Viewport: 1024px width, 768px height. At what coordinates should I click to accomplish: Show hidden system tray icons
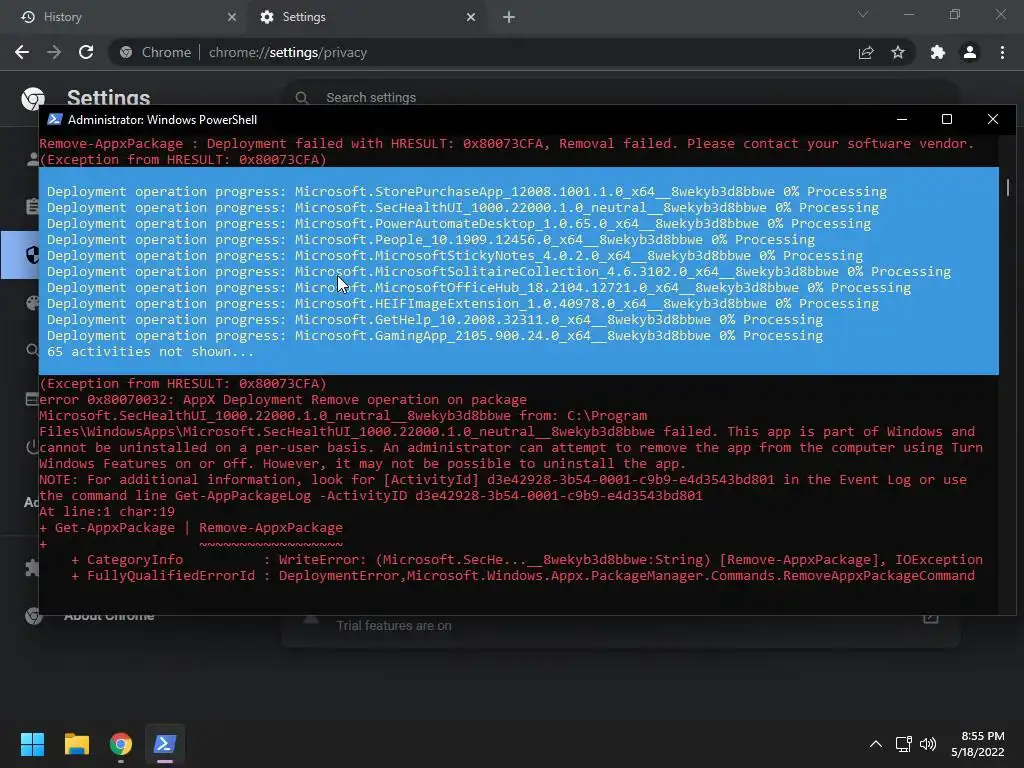(x=876, y=744)
